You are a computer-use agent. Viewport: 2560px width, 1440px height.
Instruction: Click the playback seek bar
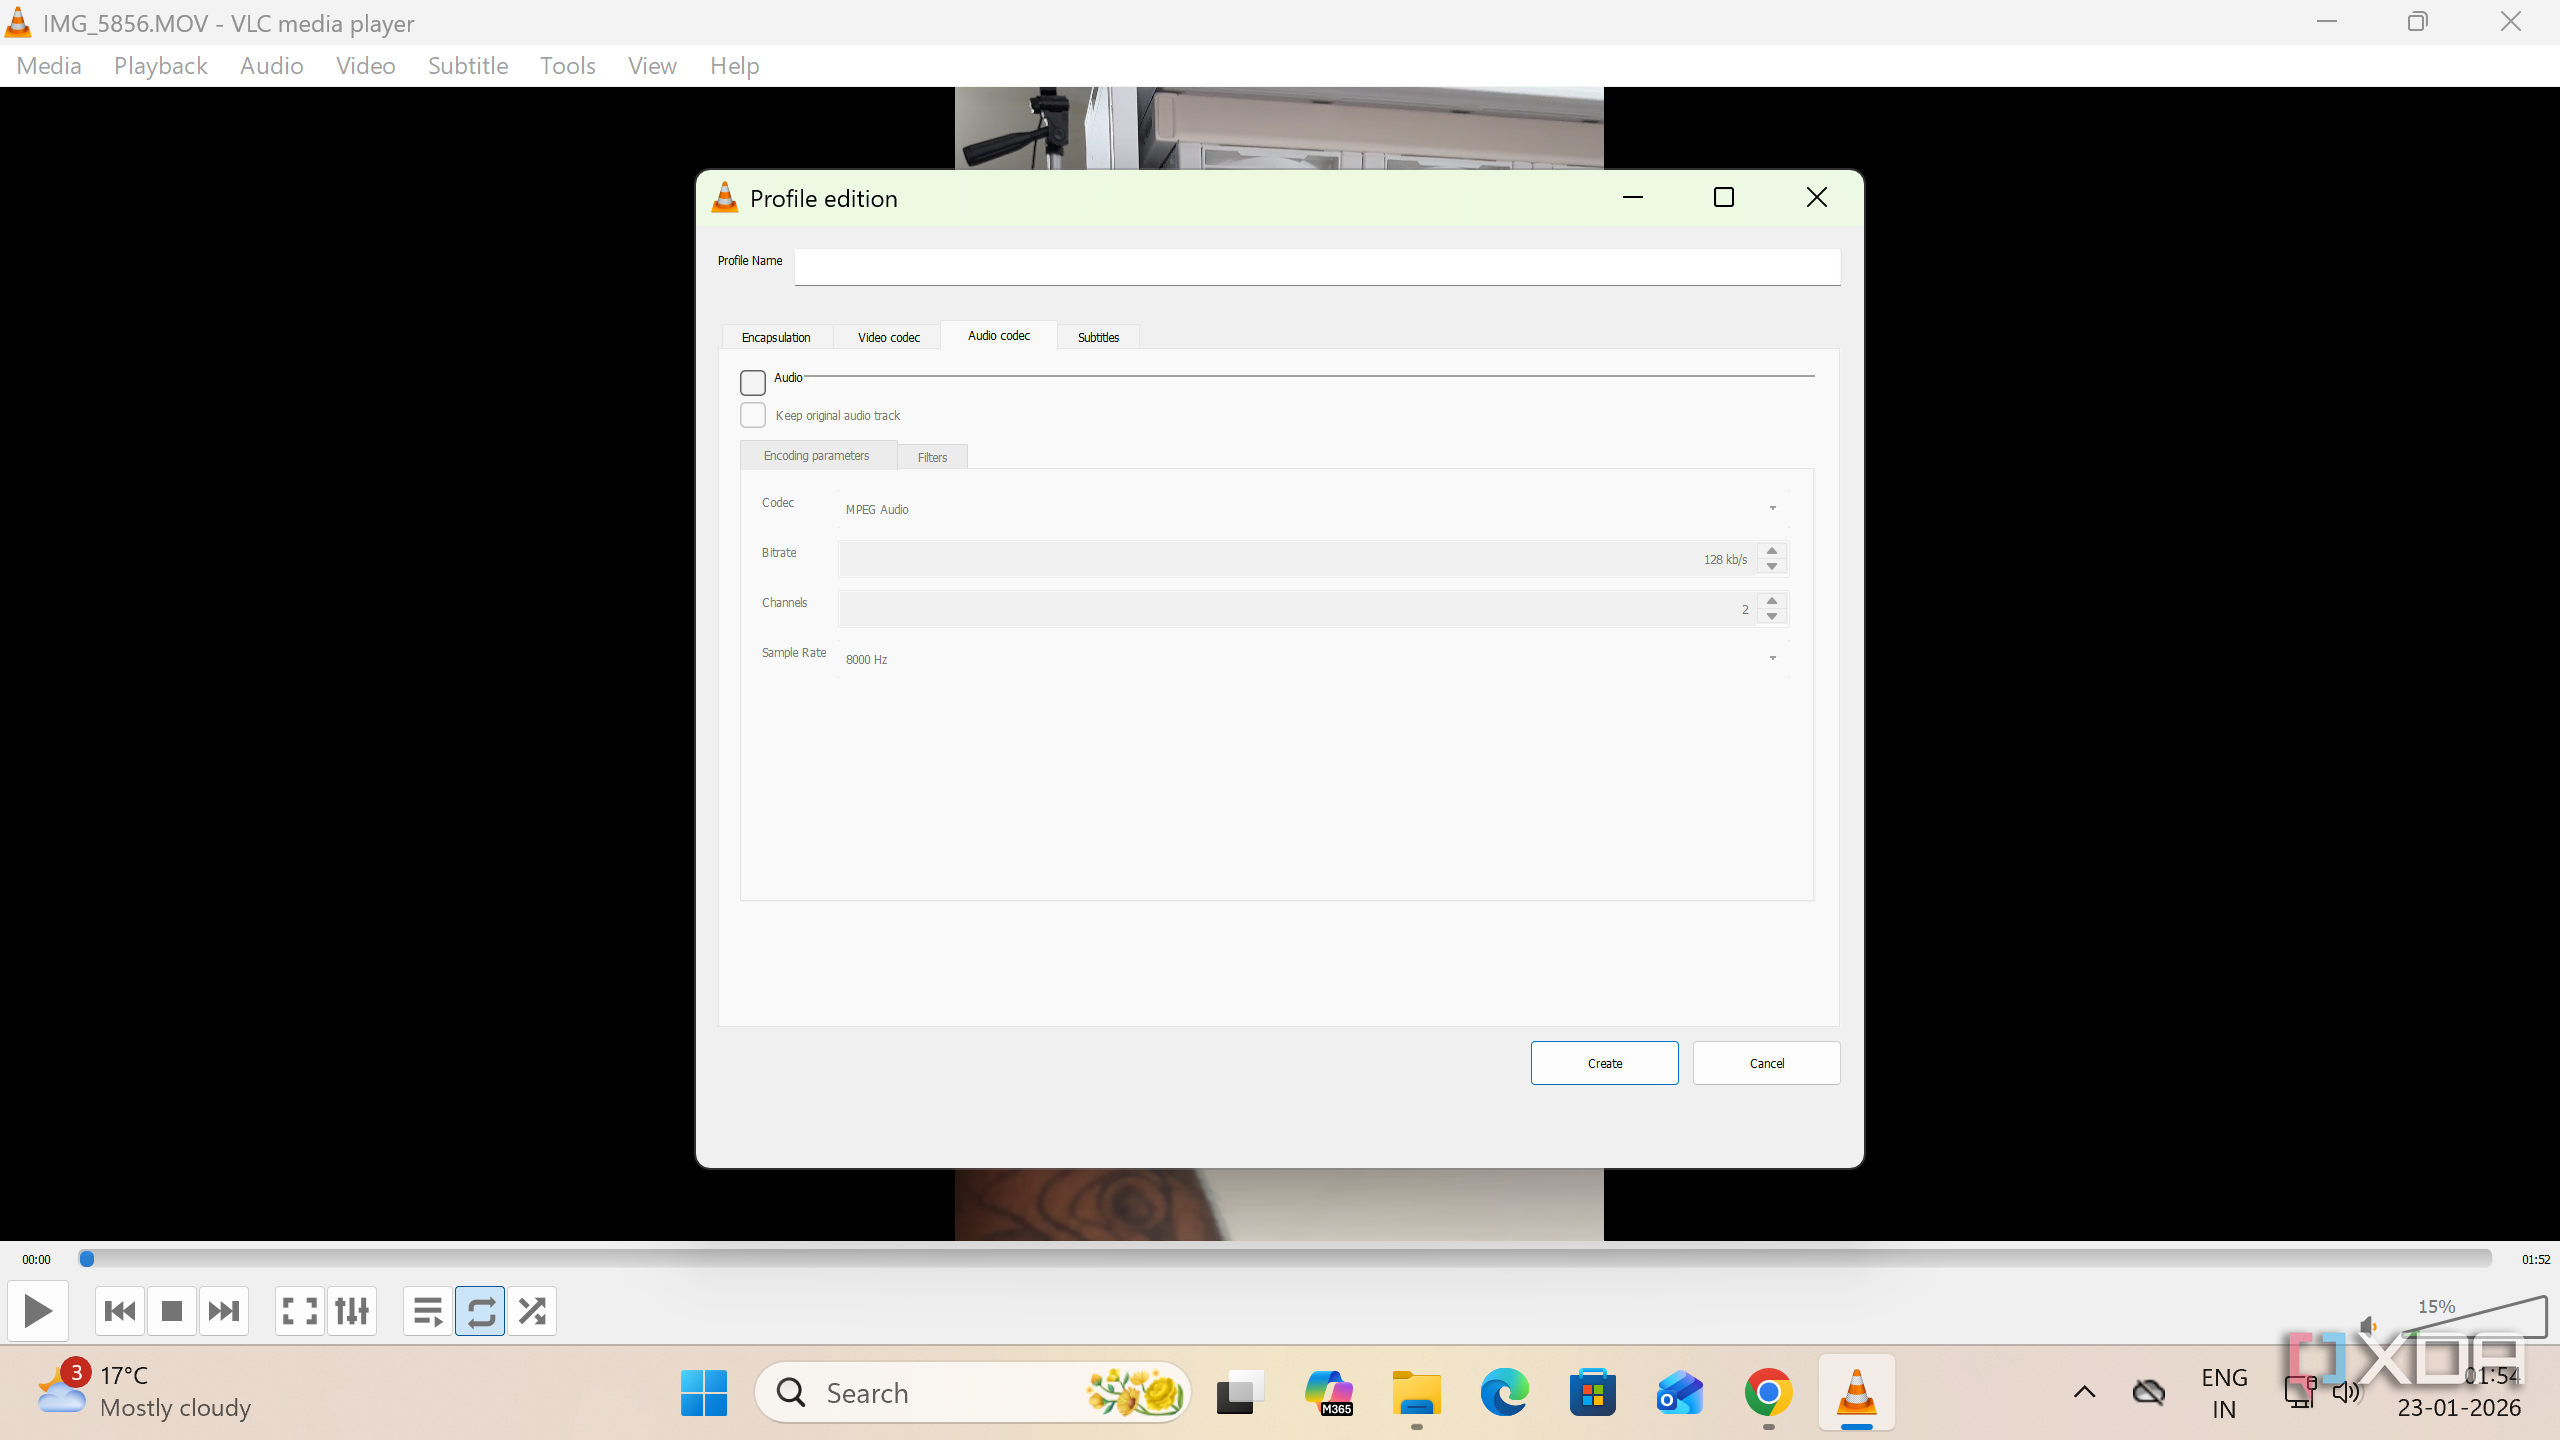point(1285,1258)
